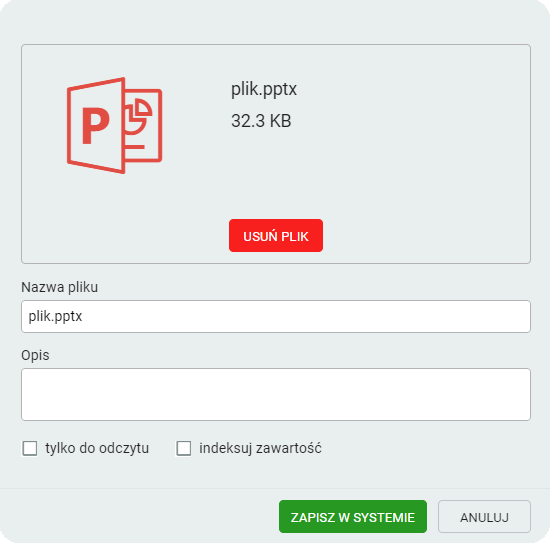Click the letter P on the PowerPoint icon
Viewport: 550px width, 543px height.
[95, 126]
